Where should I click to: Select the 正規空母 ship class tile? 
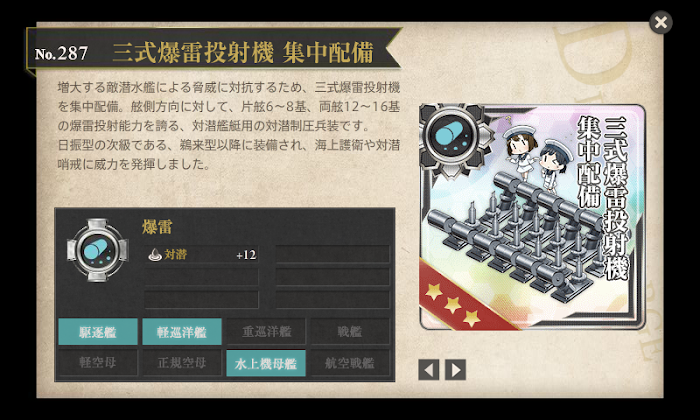[x=182, y=363]
